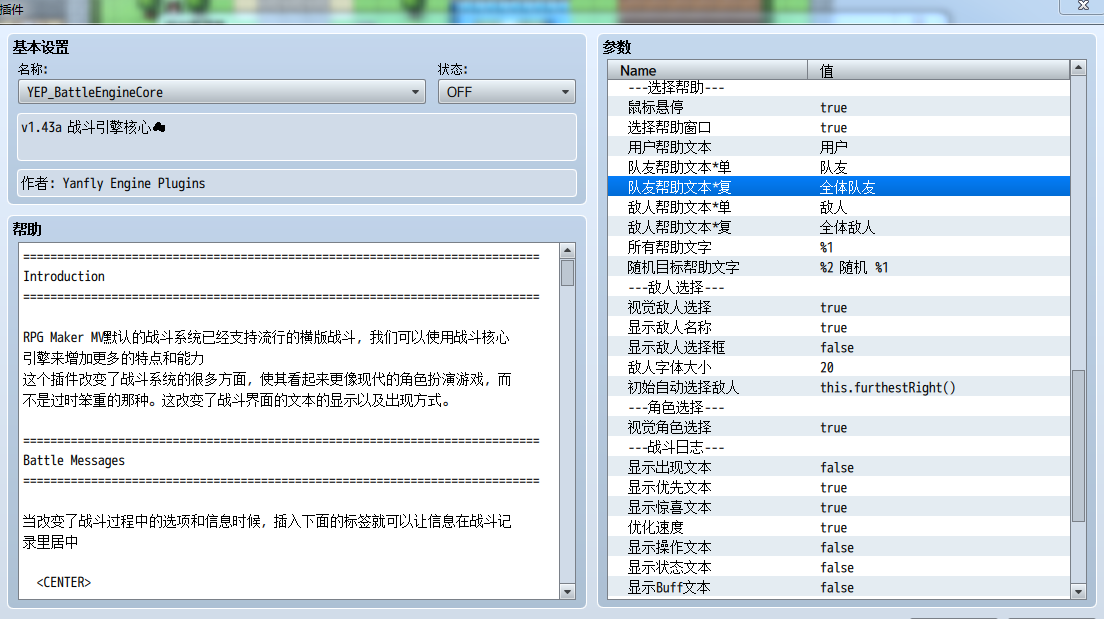Select the 用户帮助文本 parameter row

click(x=839, y=147)
